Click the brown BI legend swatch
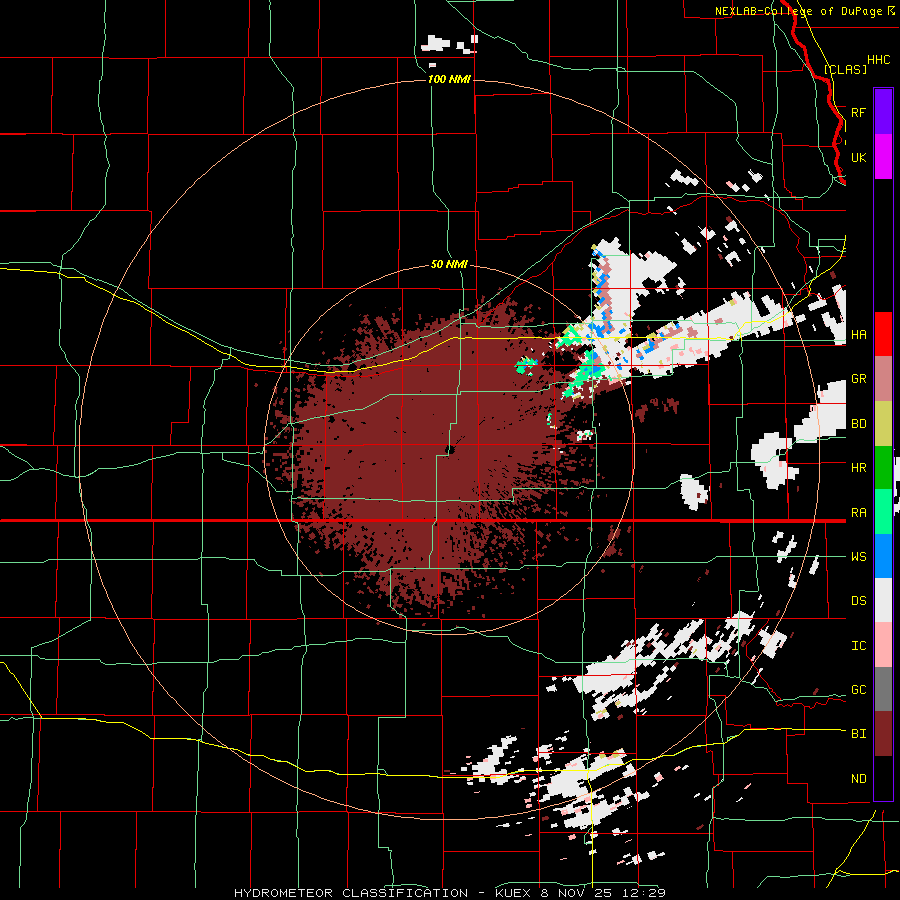This screenshot has height=900, width=900. [x=883, y=734]
